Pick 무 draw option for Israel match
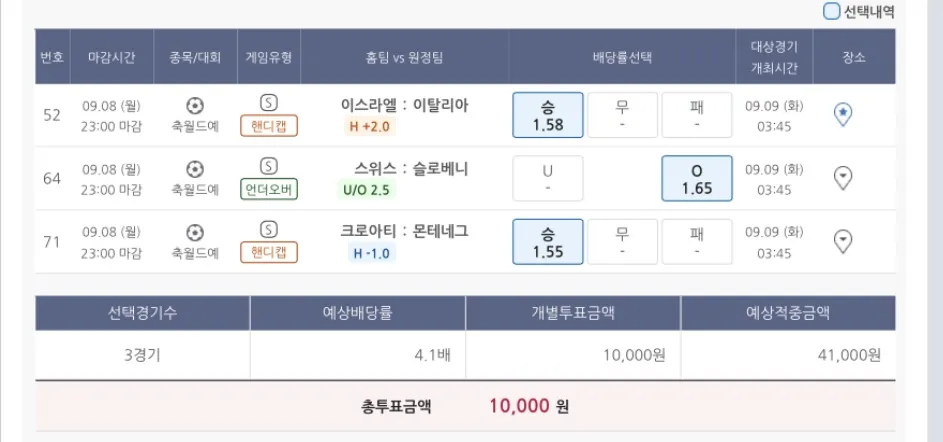943x442 pixels. 622,115
